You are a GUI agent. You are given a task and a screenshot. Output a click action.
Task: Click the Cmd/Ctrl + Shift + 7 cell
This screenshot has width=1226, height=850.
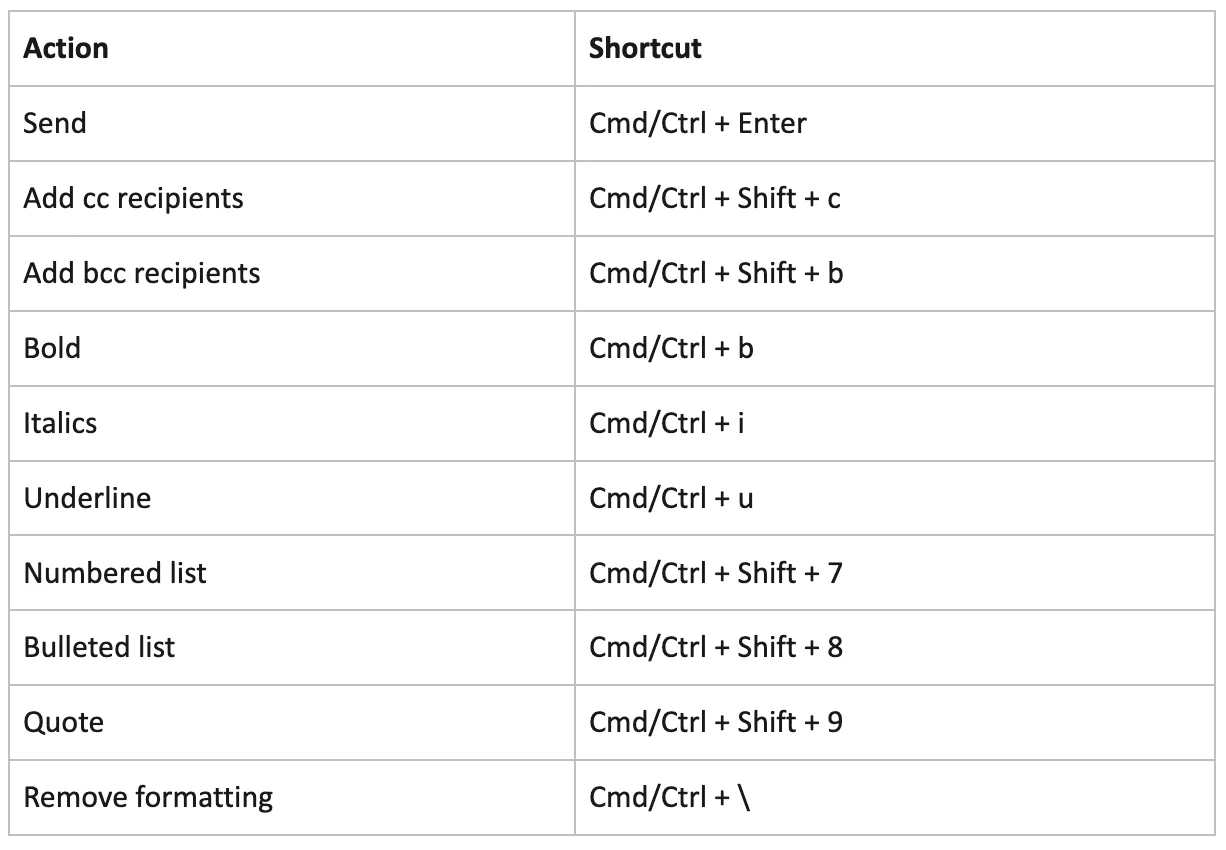point(715,573)
